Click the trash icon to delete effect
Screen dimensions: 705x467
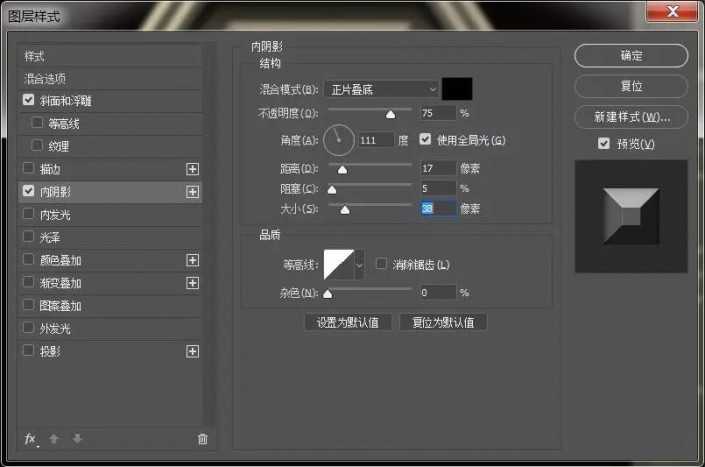point(203,438)
